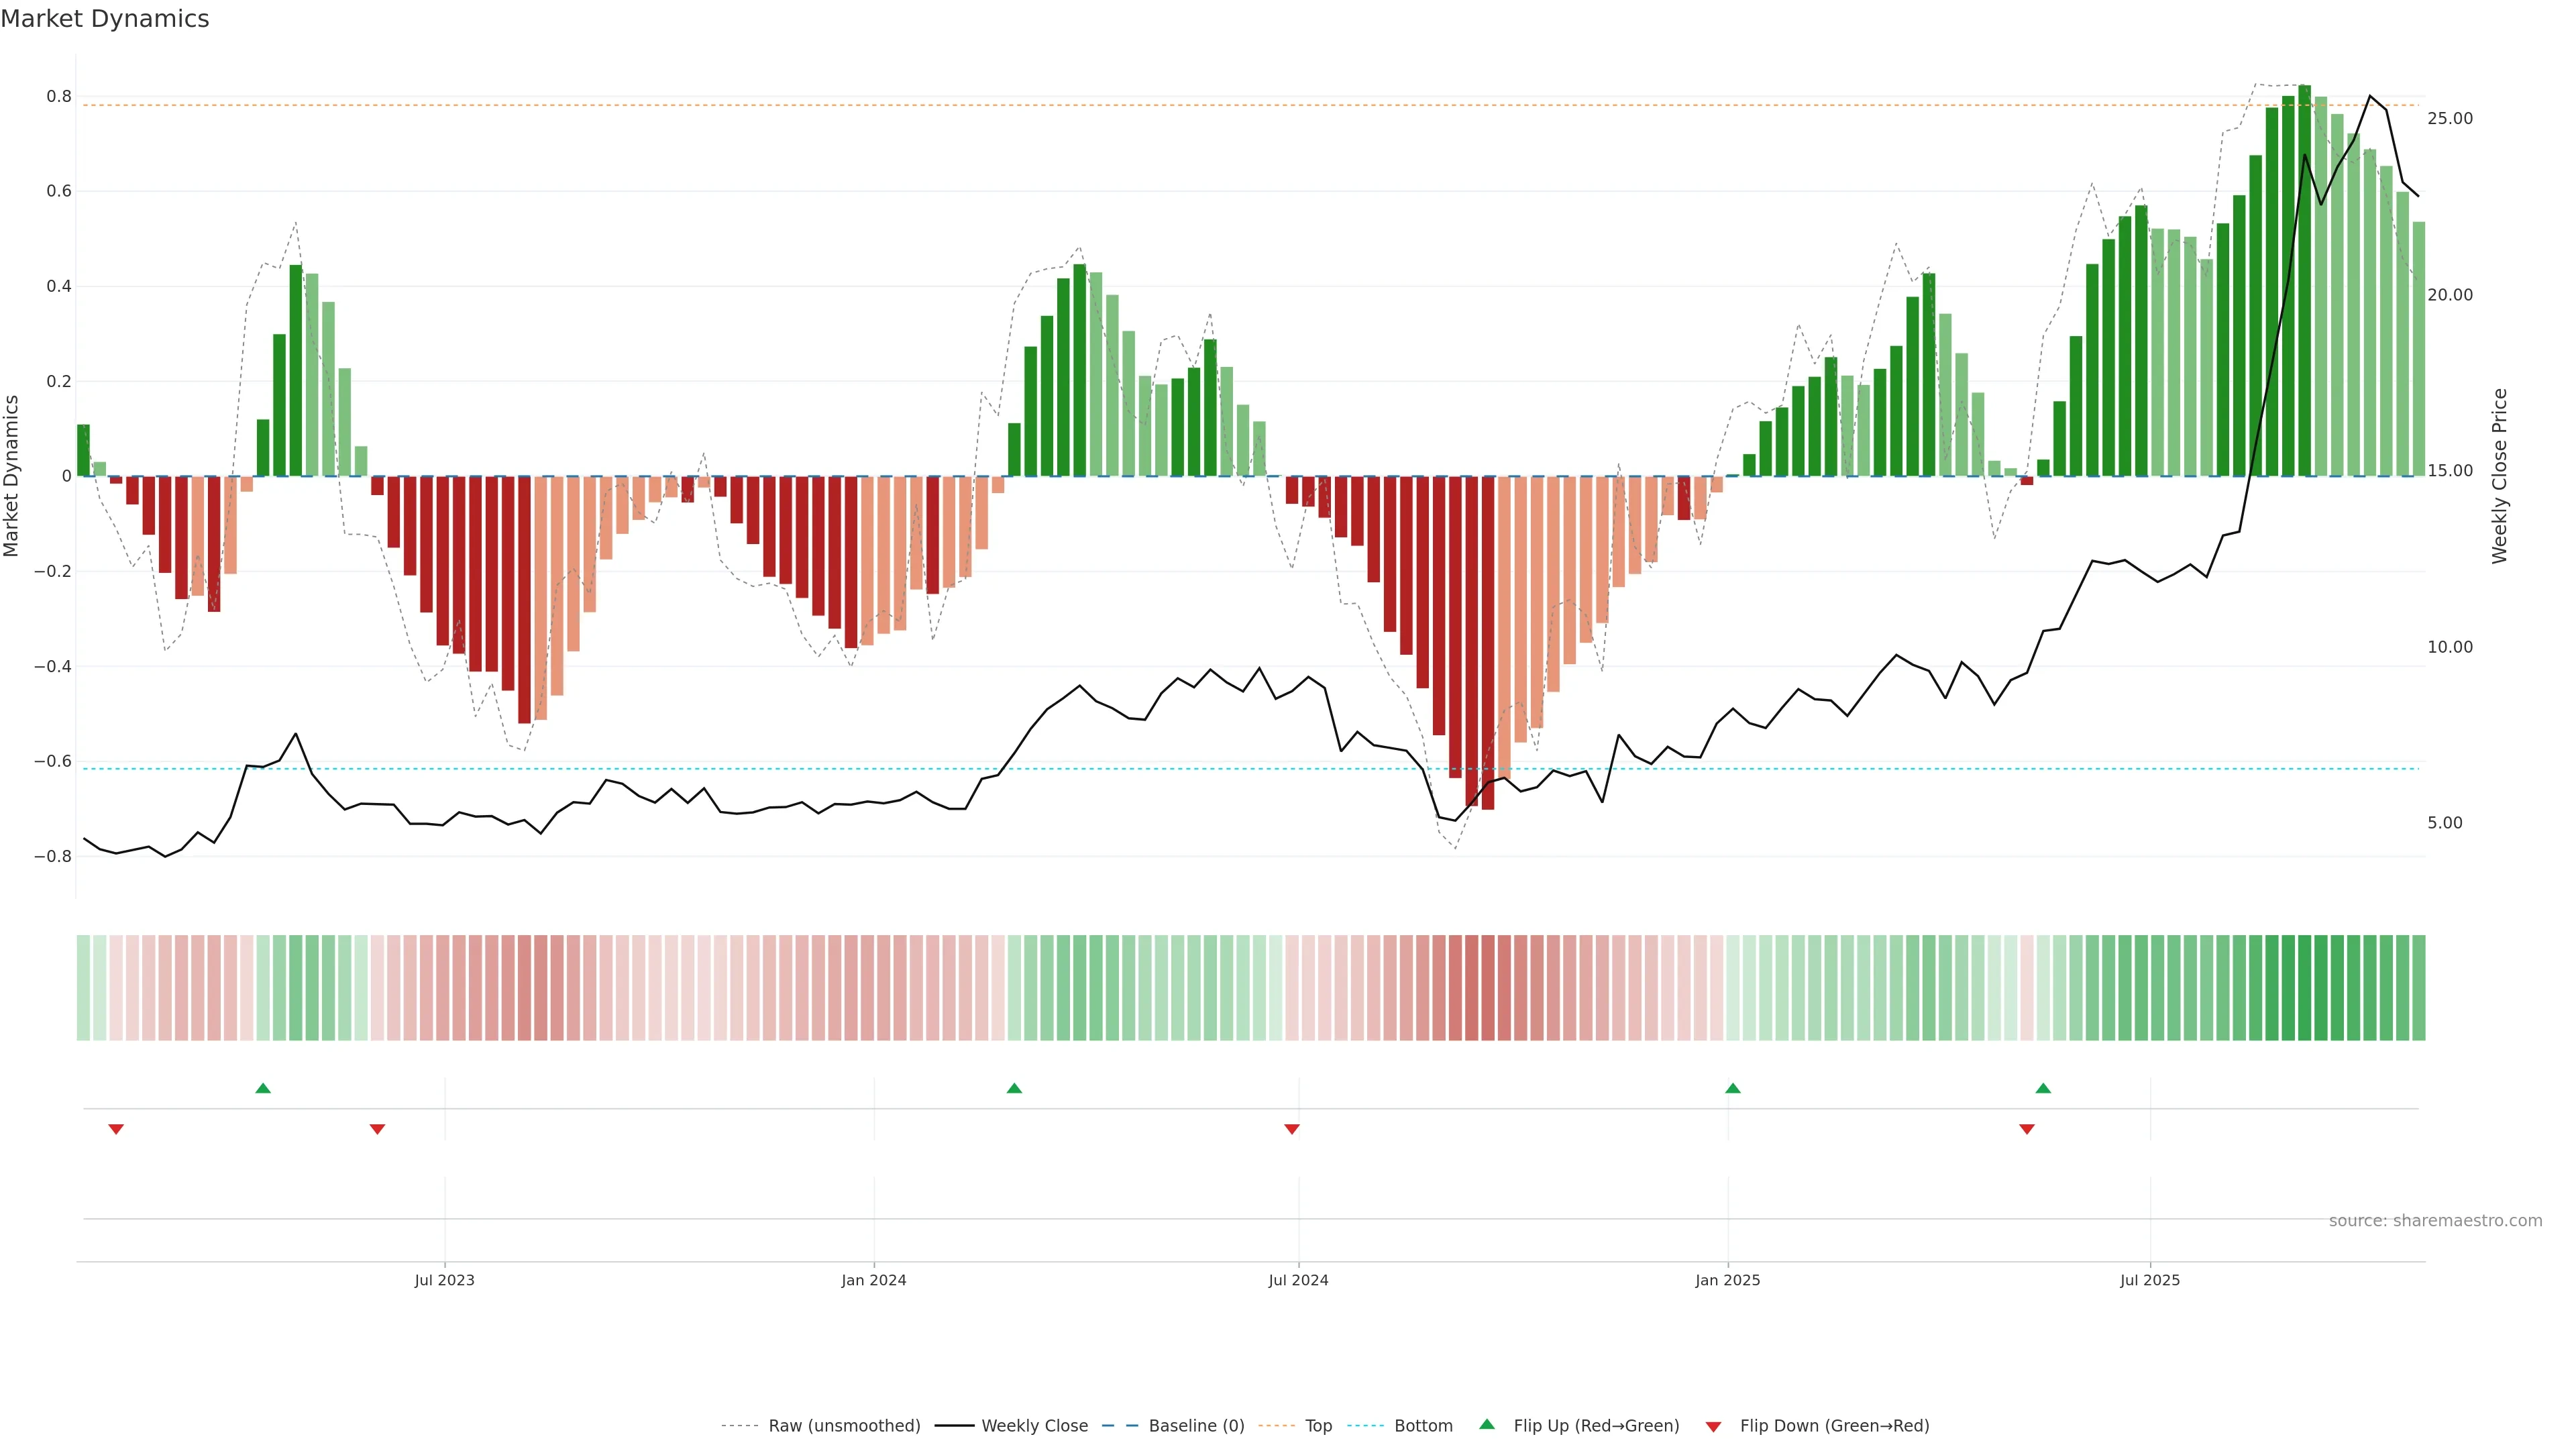Viewport: 2576px width, 1449px height.
Task: Click the Jan 2025 x-axis label
Action: pyautogui.click(x=1727, y=1280)
